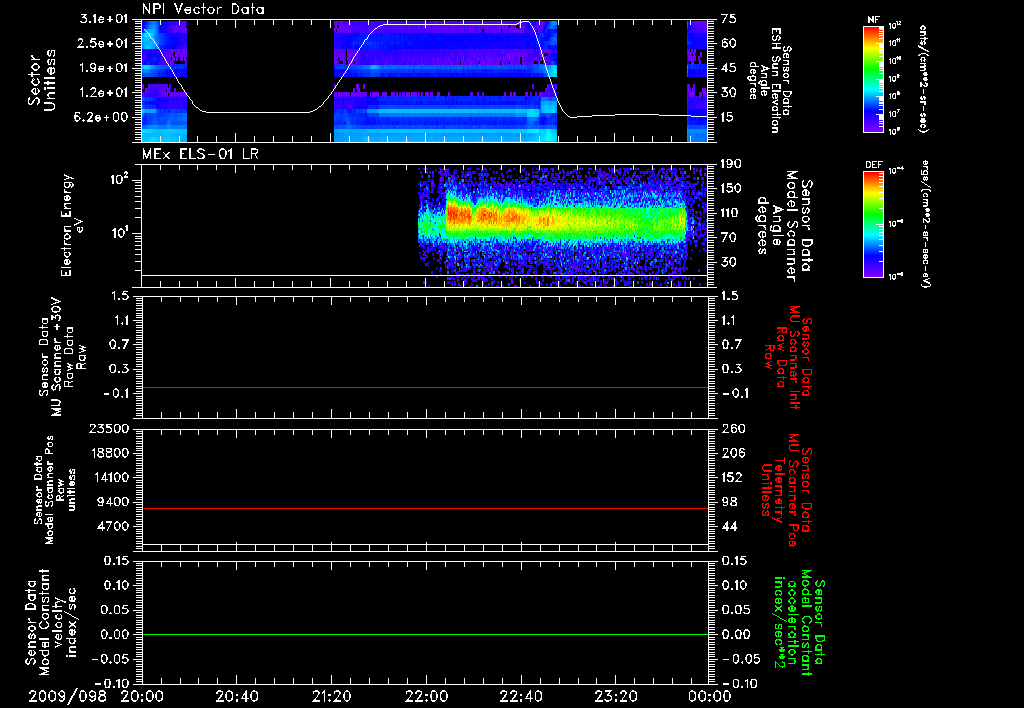Select the Electron Energy eV axis label
The height and width of the screenshot is (708, 1024).
click(71, 225)
